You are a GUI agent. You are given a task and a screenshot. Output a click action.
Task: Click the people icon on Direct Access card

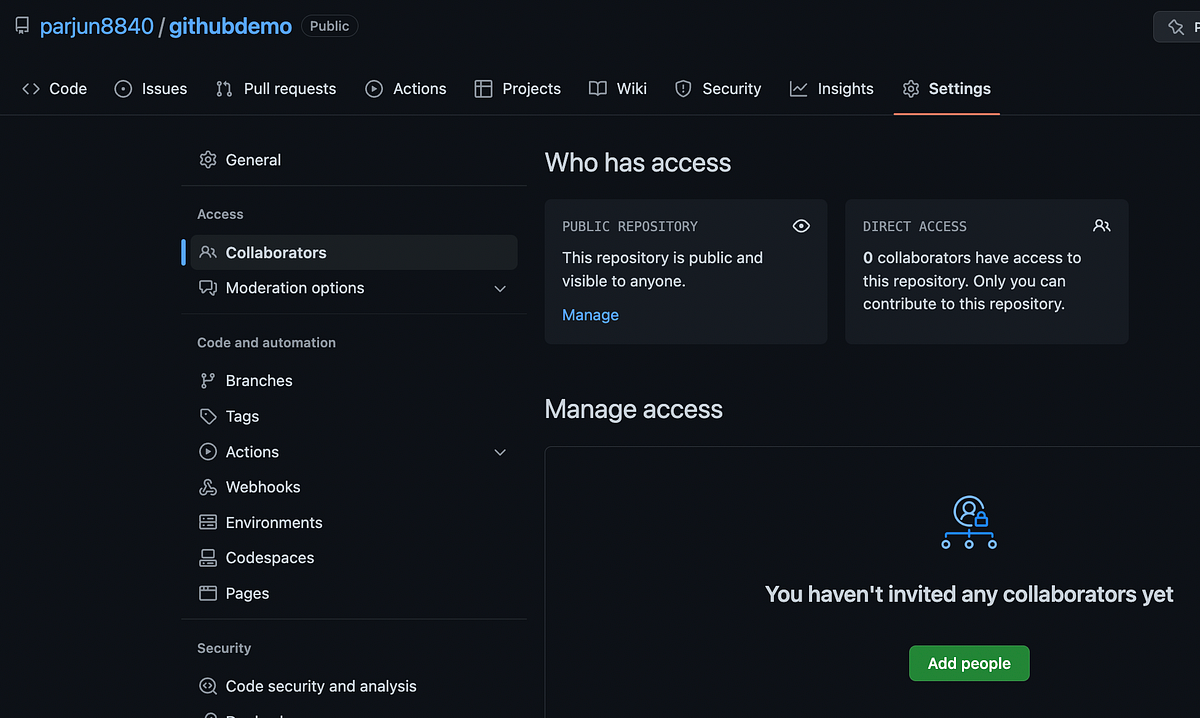pos(1102,225)
